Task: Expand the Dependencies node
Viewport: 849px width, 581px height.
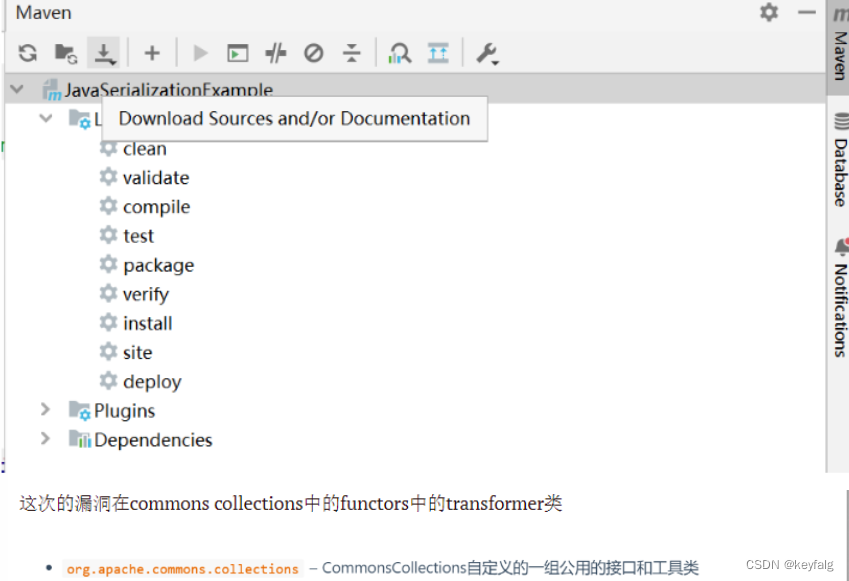Action: tap(45, 439)
